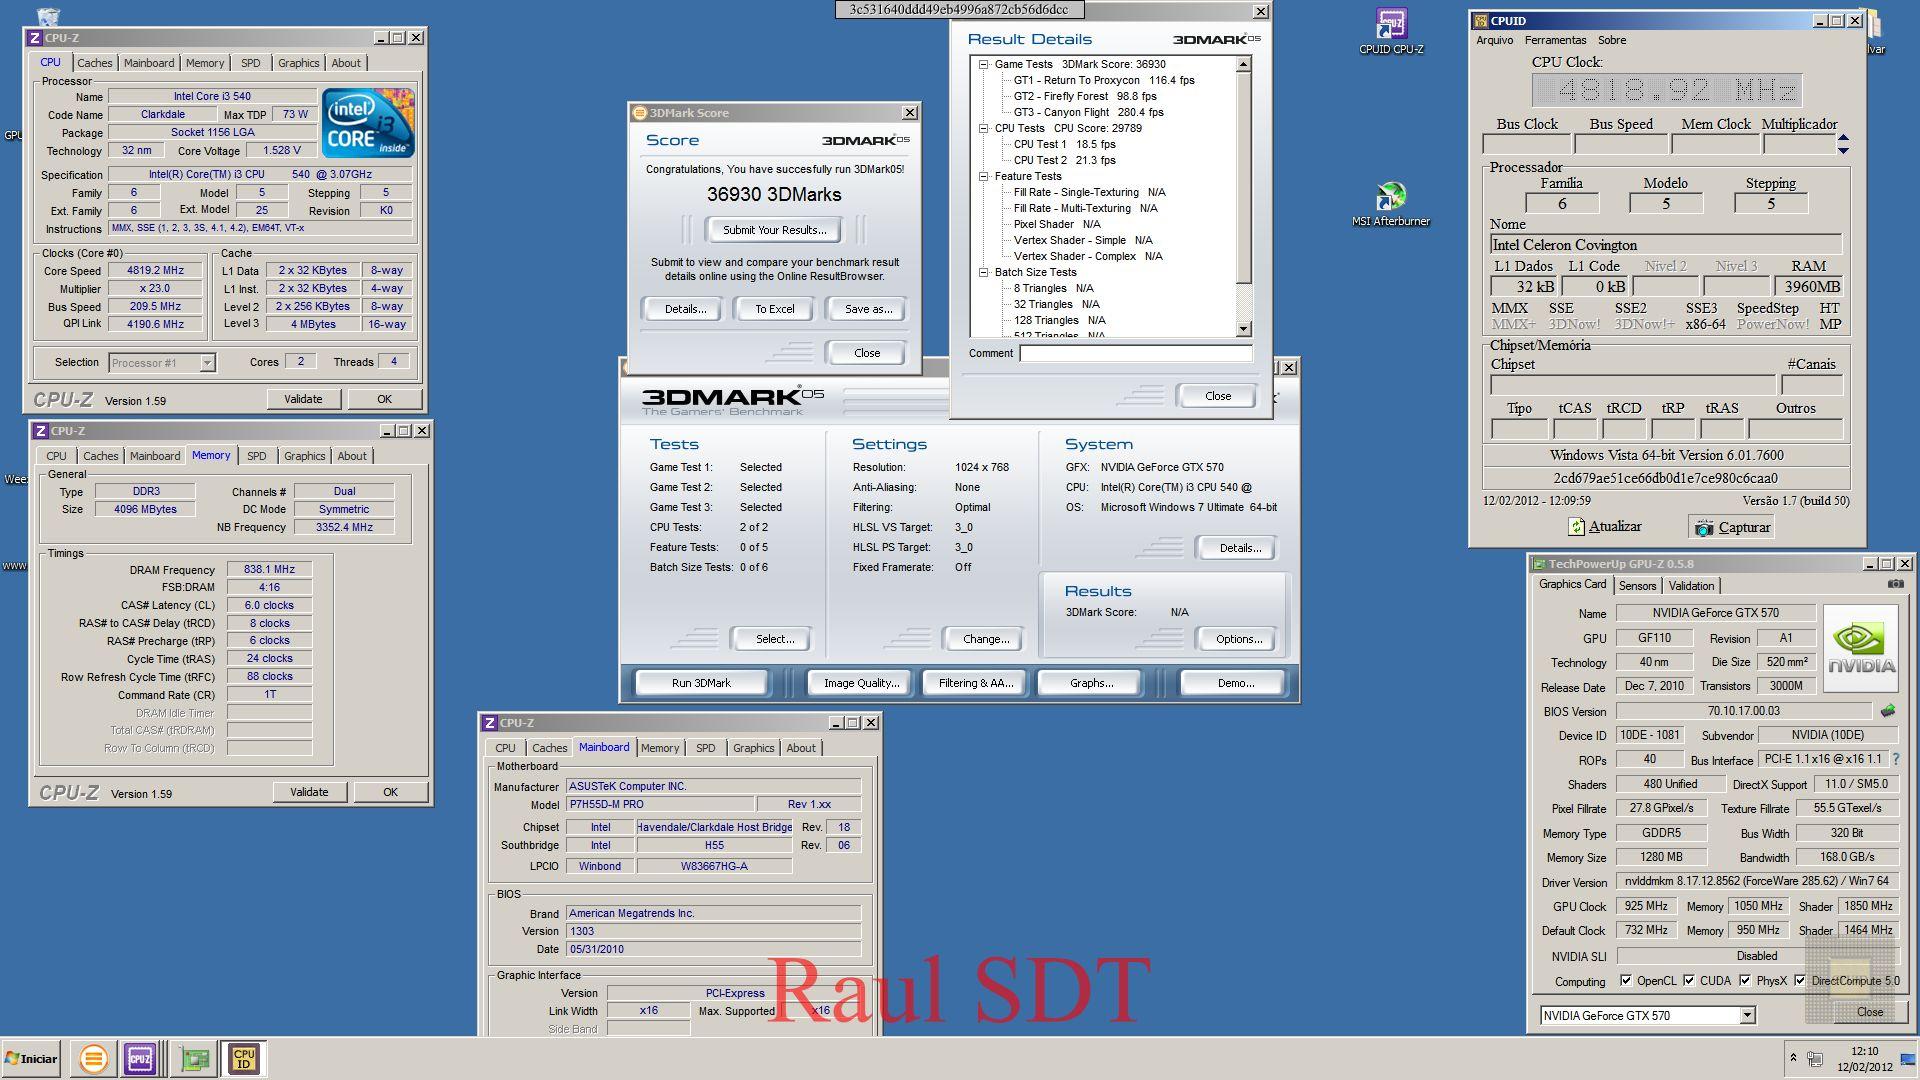Click 3DMark Score window title icon

(x=639, y=113)
